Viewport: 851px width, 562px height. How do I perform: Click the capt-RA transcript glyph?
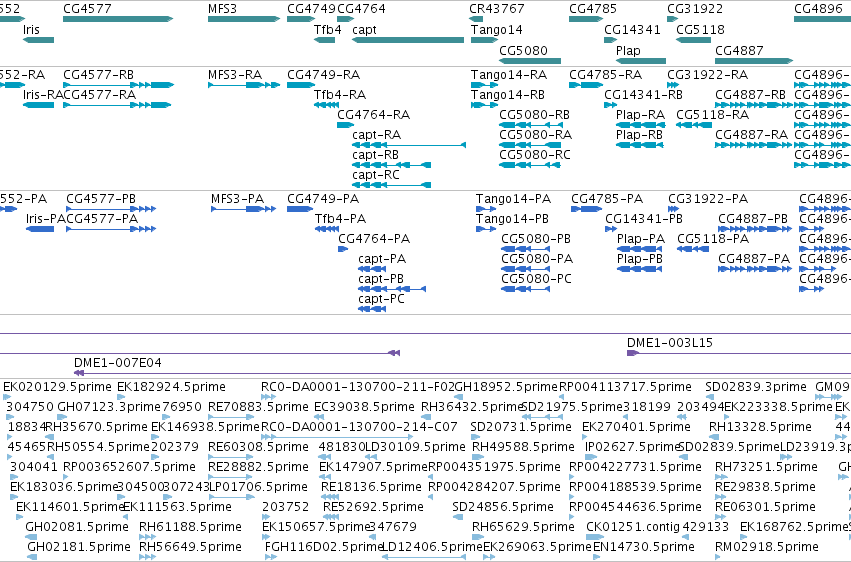coord(409,145)
